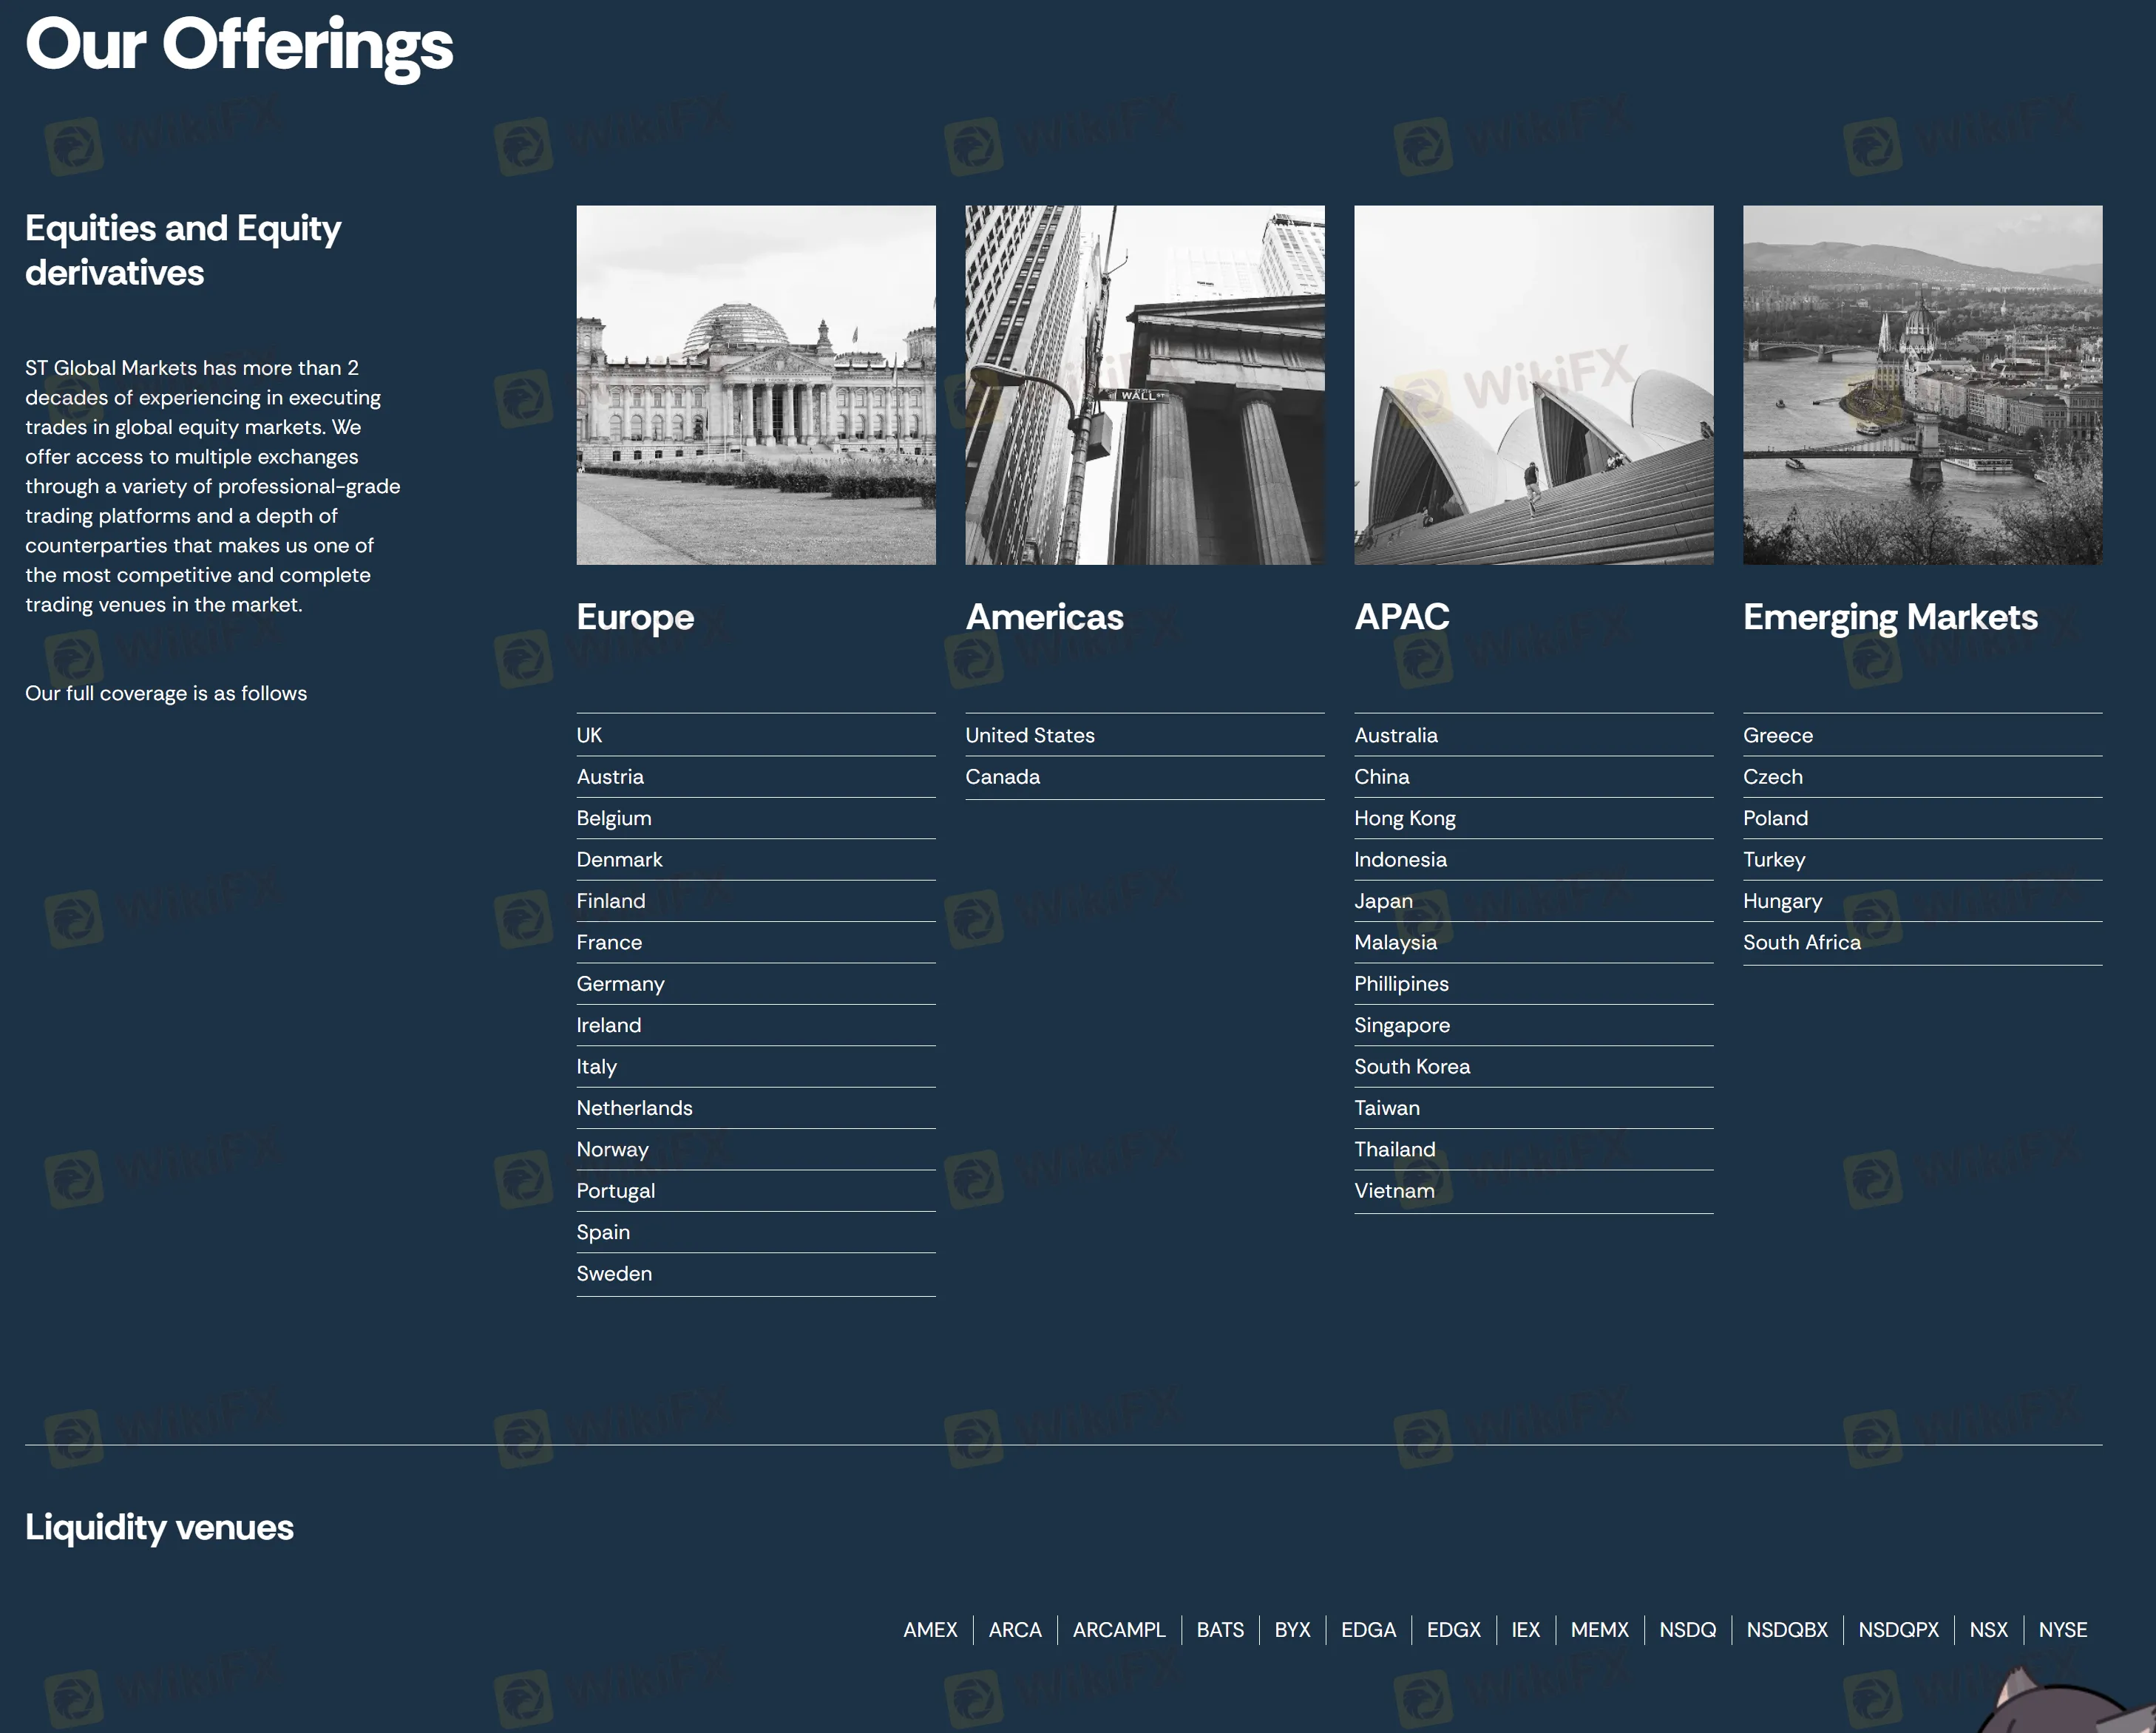Select the NYSE liquidity venue
The image size is (2156, 1733).
[2062, 1630]
